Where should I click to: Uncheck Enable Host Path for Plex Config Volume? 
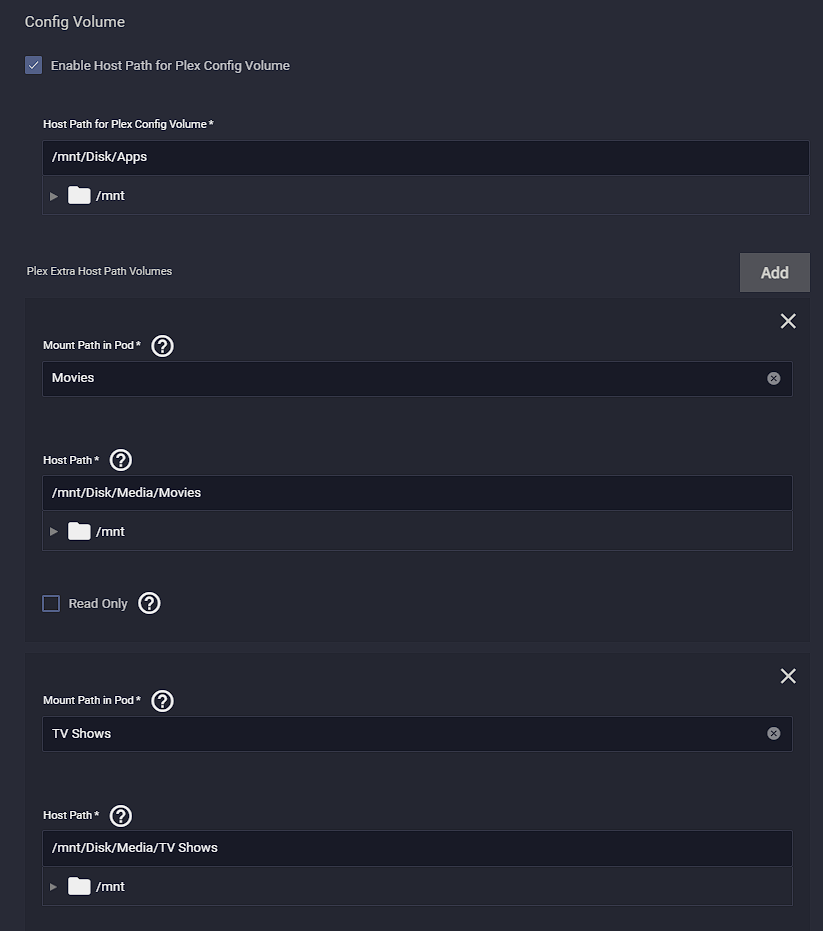coord(33,65)
